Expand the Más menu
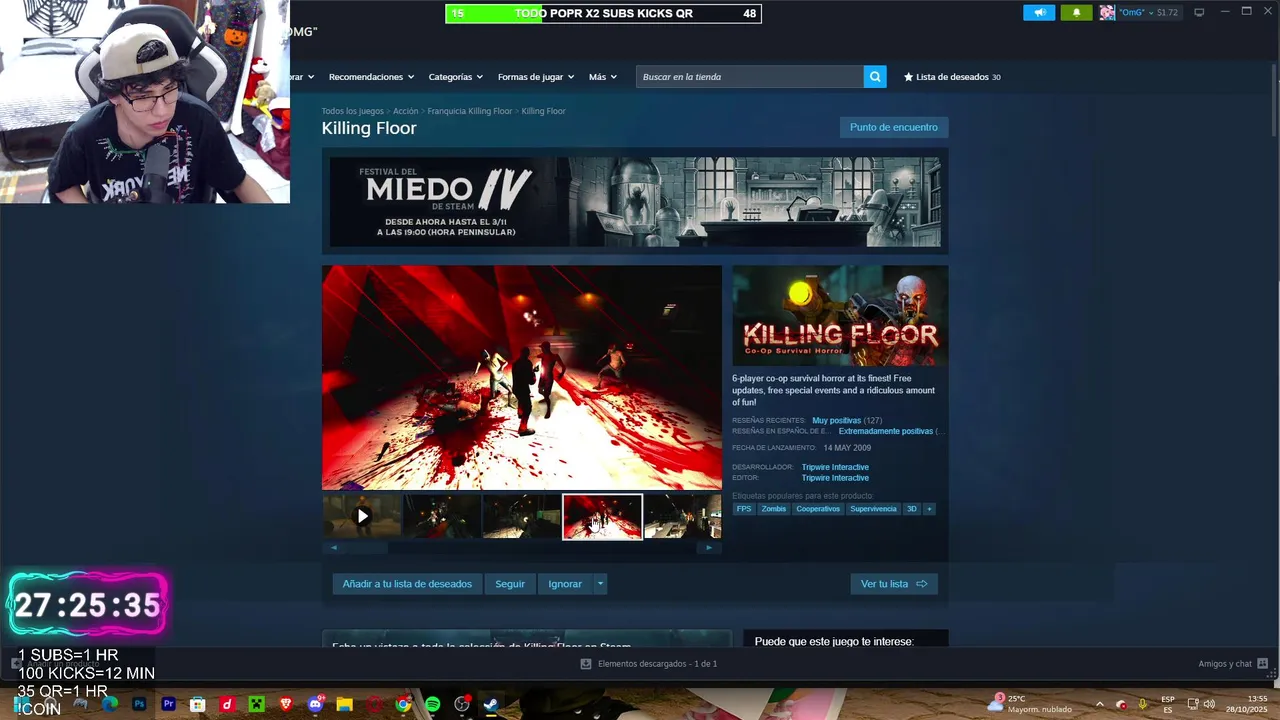1280x720 pixels. click(x=602, y=77)
